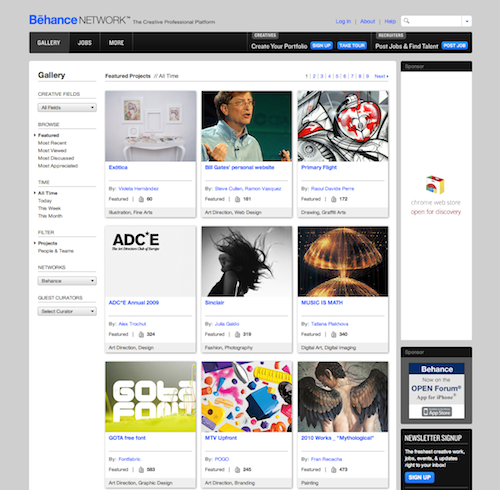This screenshot has height=490, width=500.
Task: Open the Select Curator dropdown
Action: pos(67,311)
